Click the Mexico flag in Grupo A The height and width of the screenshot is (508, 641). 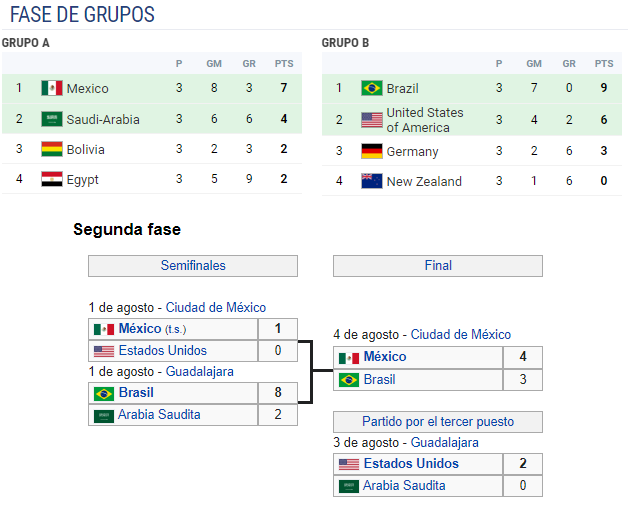coord(52,88)
